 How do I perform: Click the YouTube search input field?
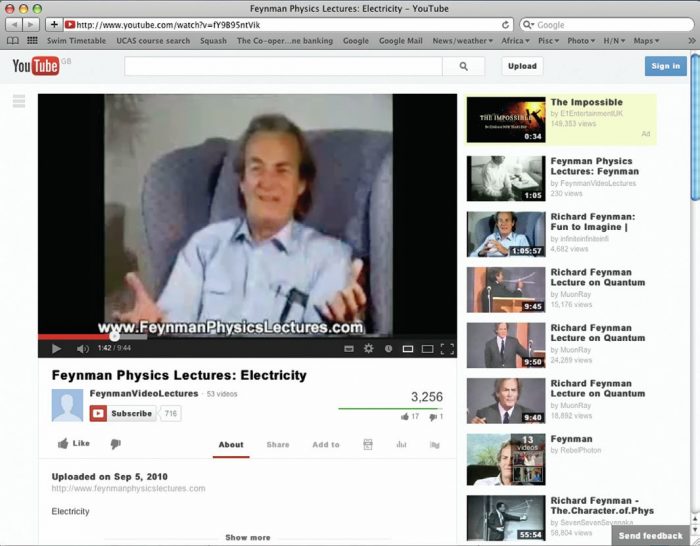coord(283,66)
